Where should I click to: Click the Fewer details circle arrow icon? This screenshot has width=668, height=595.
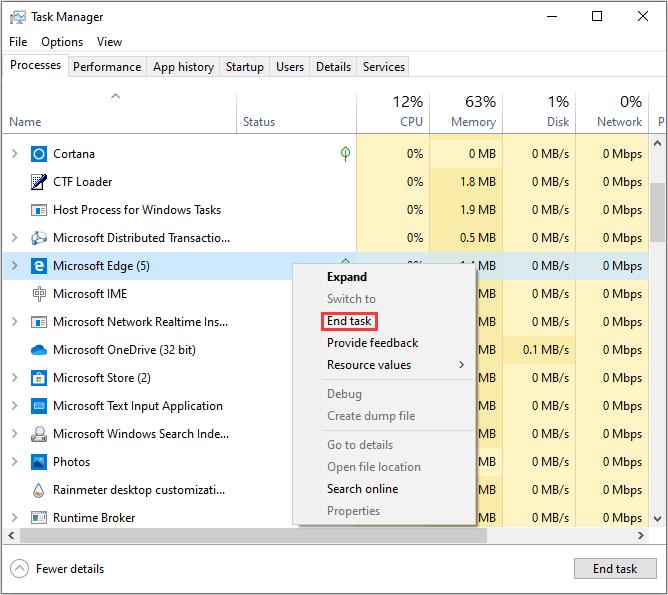[x=19, y=569]
